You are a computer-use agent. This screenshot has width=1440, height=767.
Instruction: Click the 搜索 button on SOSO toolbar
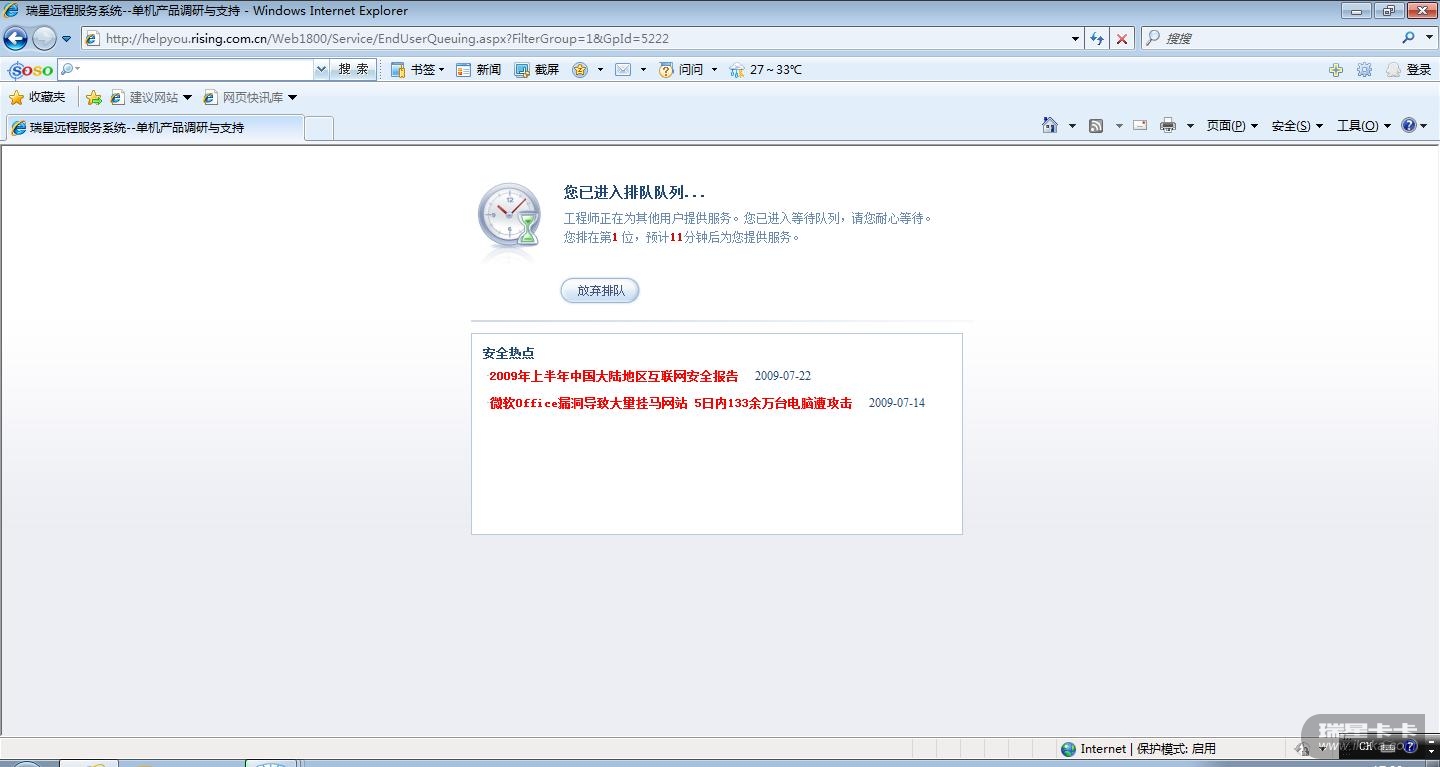tap(353, 69)
